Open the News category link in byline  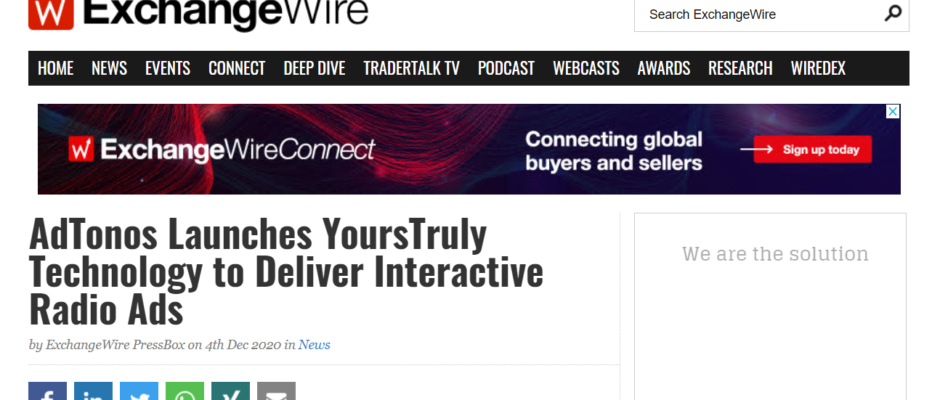pyautogui.click(x=314, y=345)
